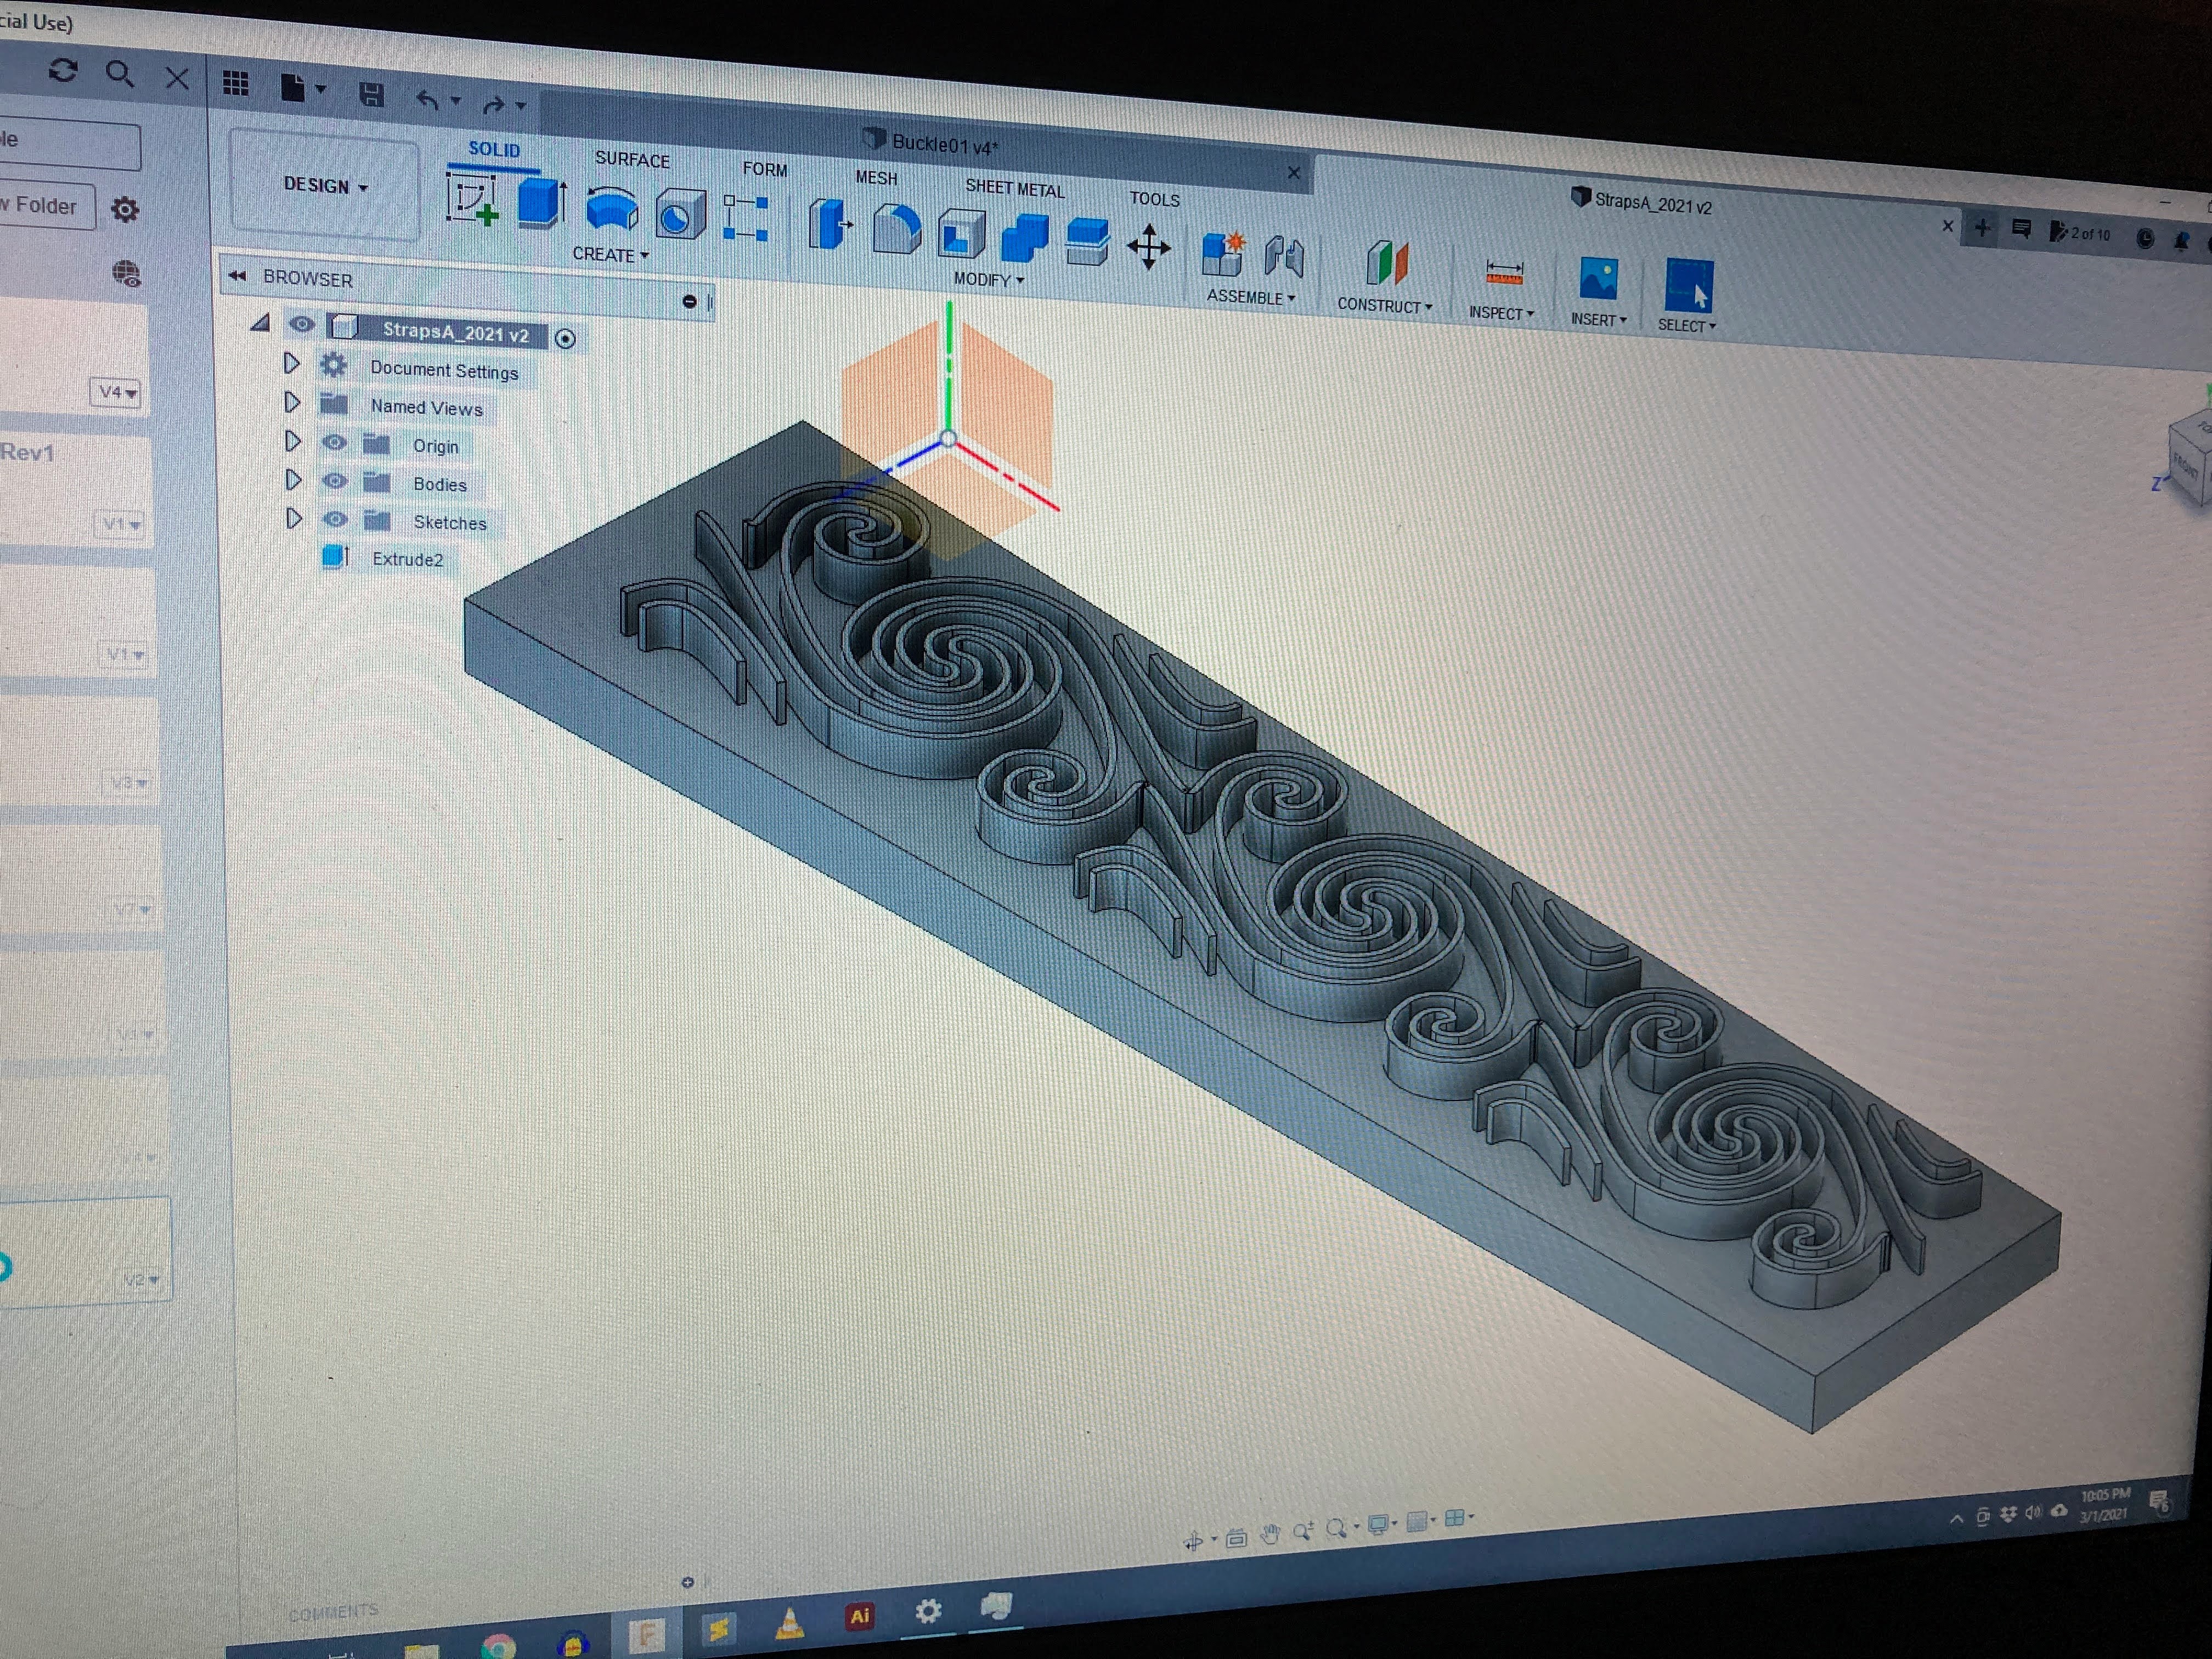Click the Insert image icon
Image resolution: width=2212 pixels, height=1659 pixels.
(1598, 279)
